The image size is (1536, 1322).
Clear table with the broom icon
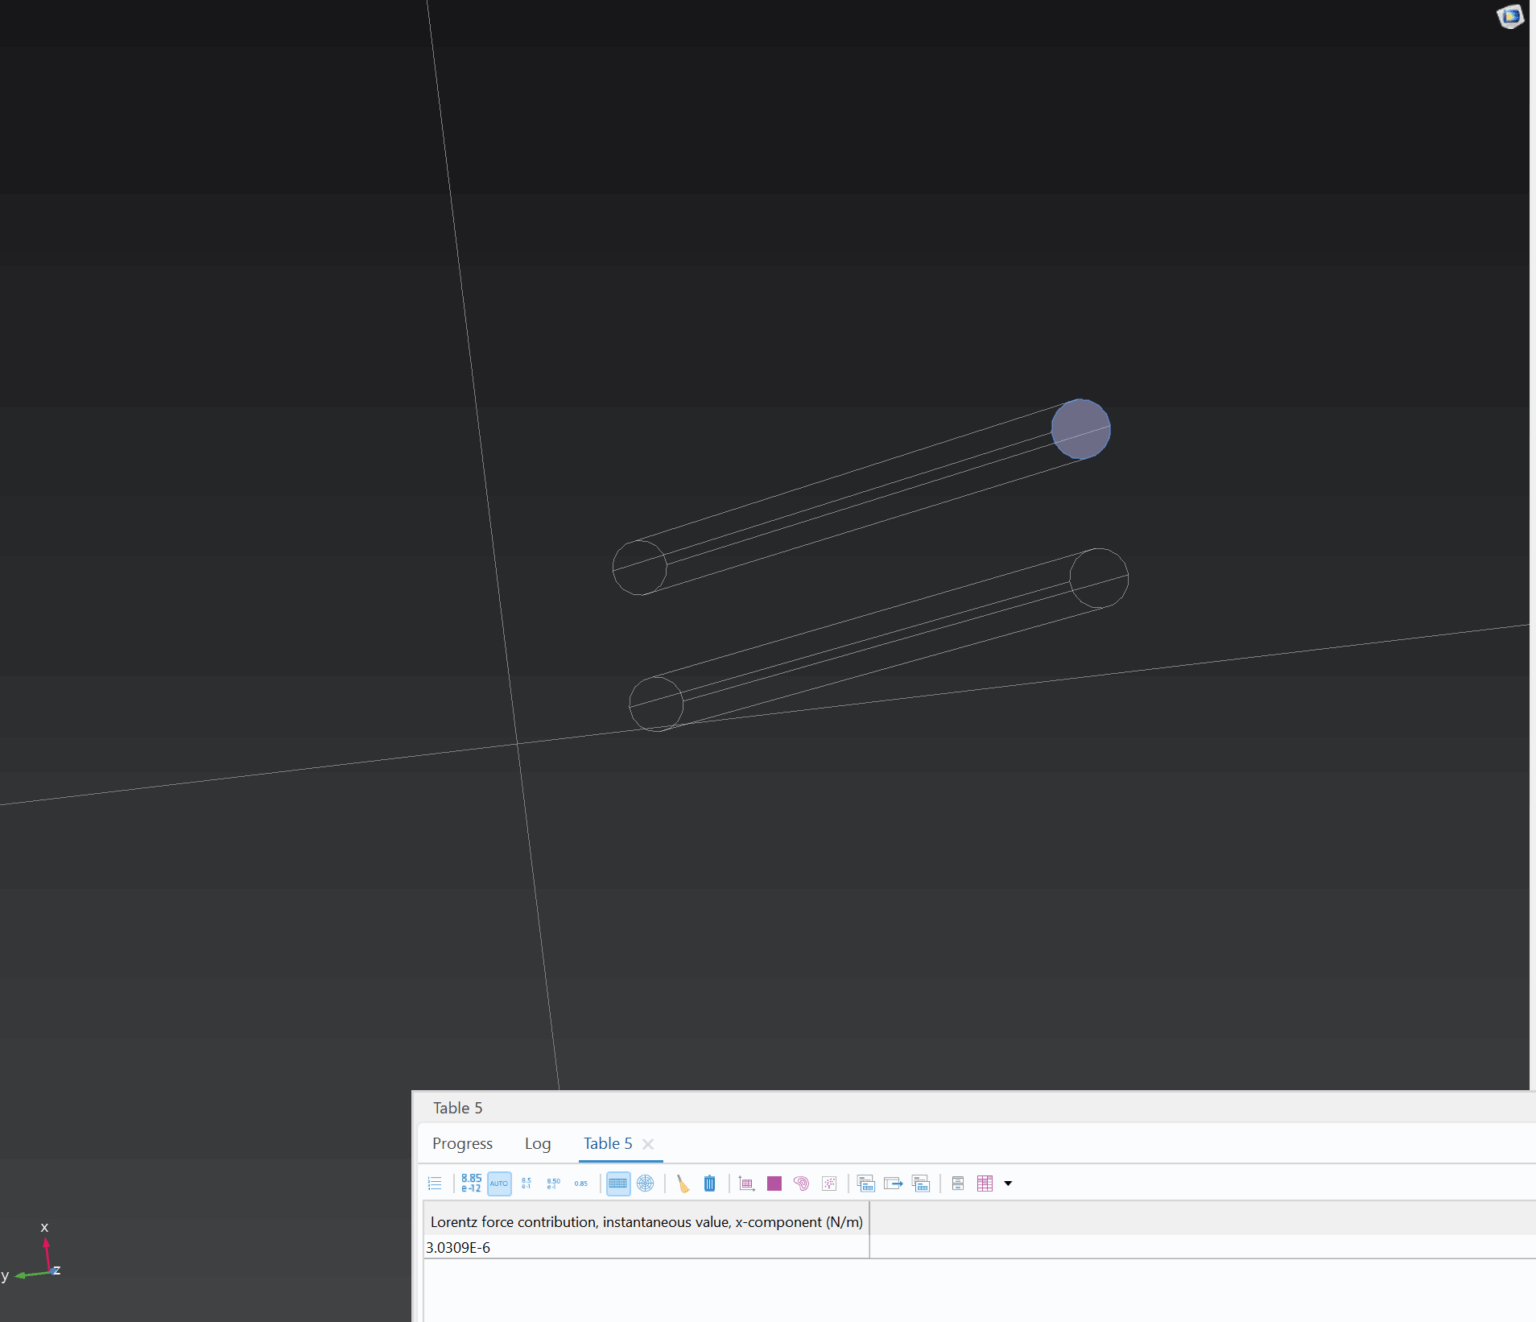683,1183
